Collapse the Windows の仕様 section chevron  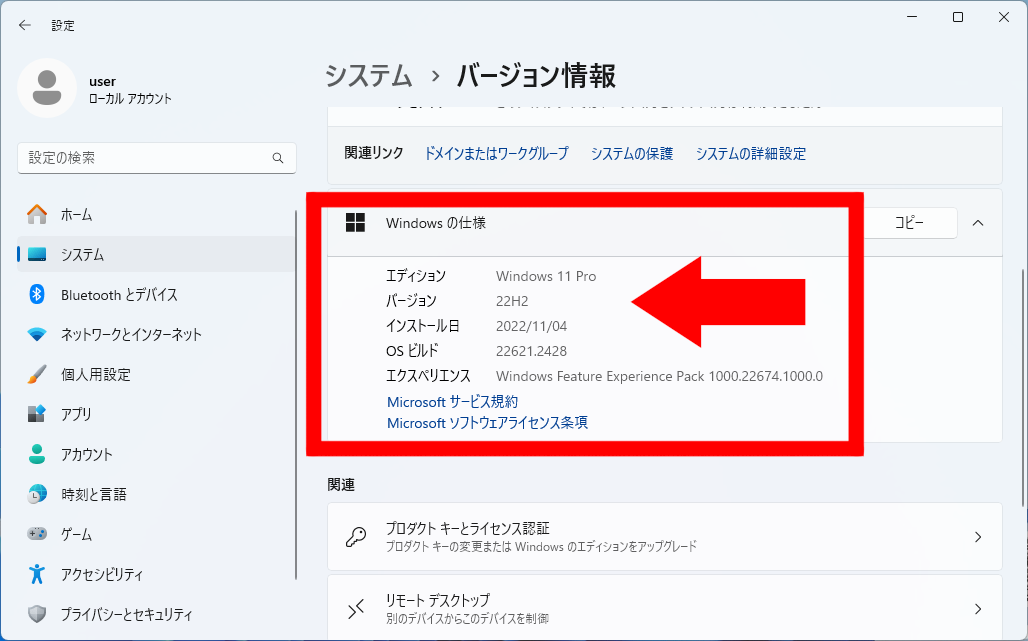point(978,223)
